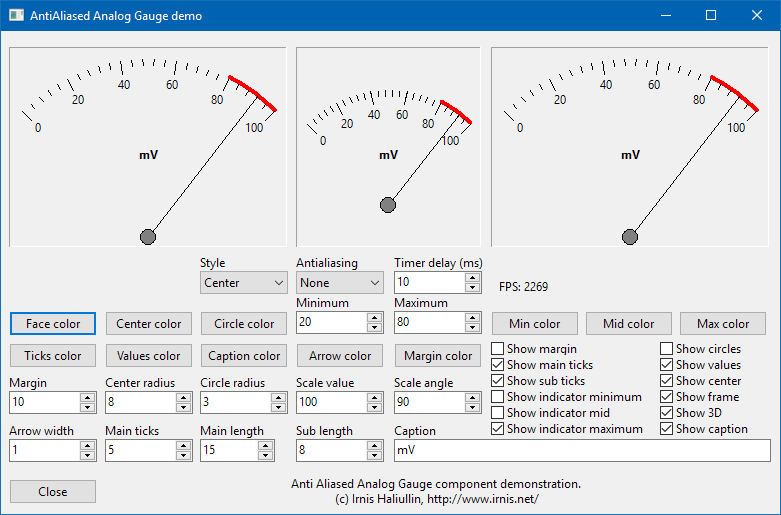The image size is (781, 515).
Task: Decrease the Minimum value spinner
Action: [374, 327]
